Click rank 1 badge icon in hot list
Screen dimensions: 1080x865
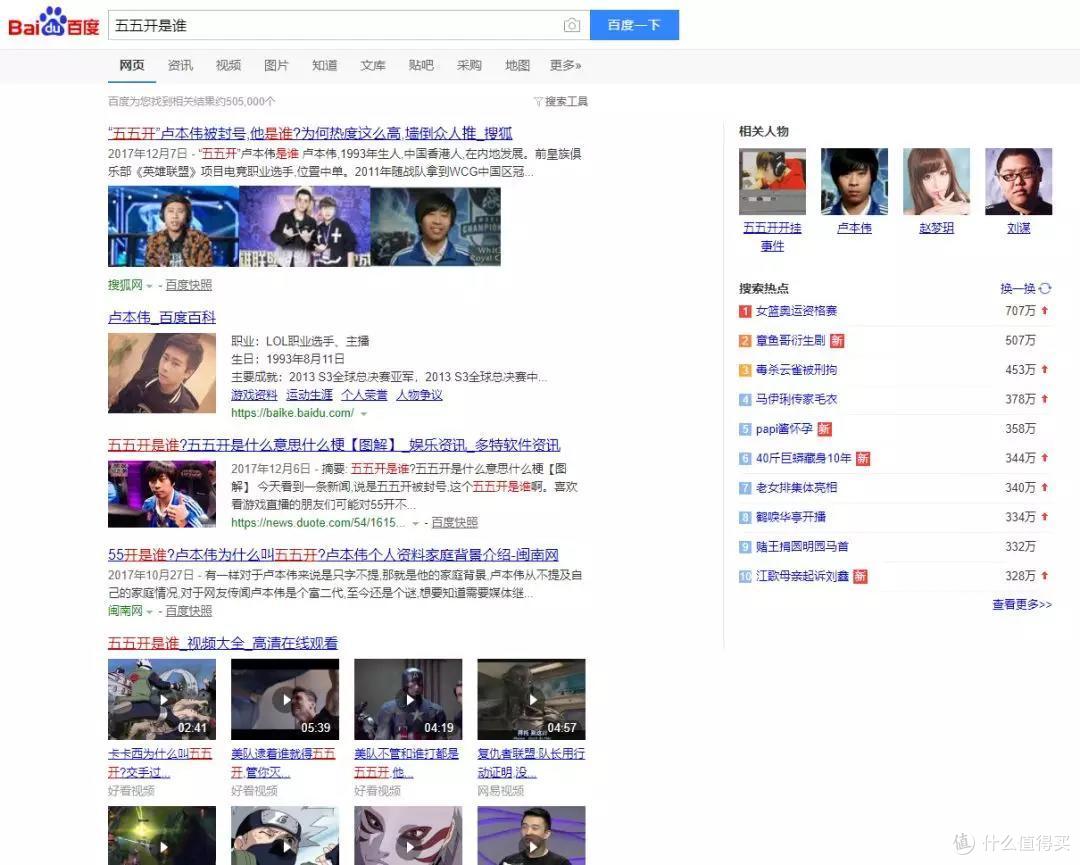coord(745,311)
